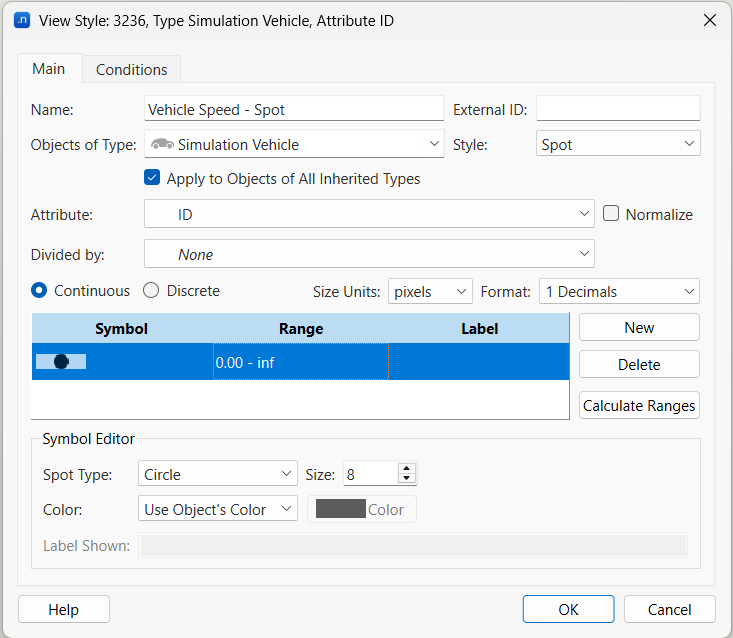Viewport: 733px width, 638px height.
Task: Click the Name field containing Vehicle Speed - Spot
Action: [x=294, y=109]
